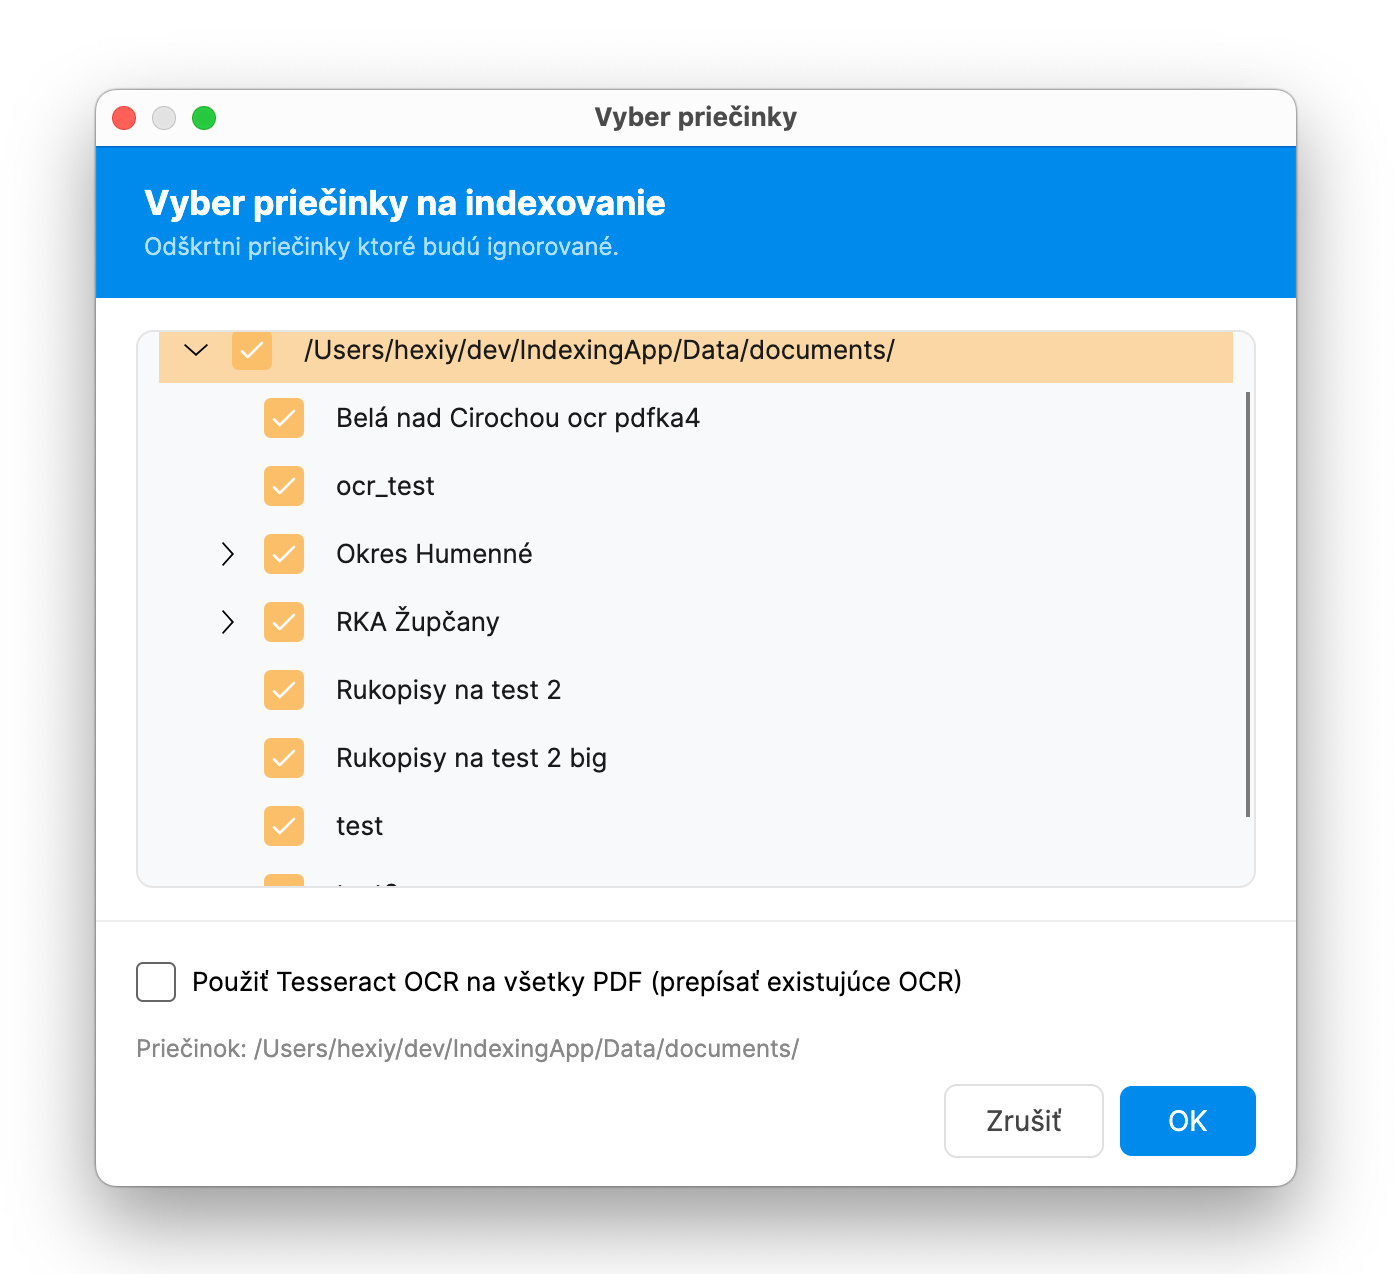Uncheck Belá nad Cirochou ocr pdfka4 checkbox
The image size is (1398, 1274).
click(284, 418)
